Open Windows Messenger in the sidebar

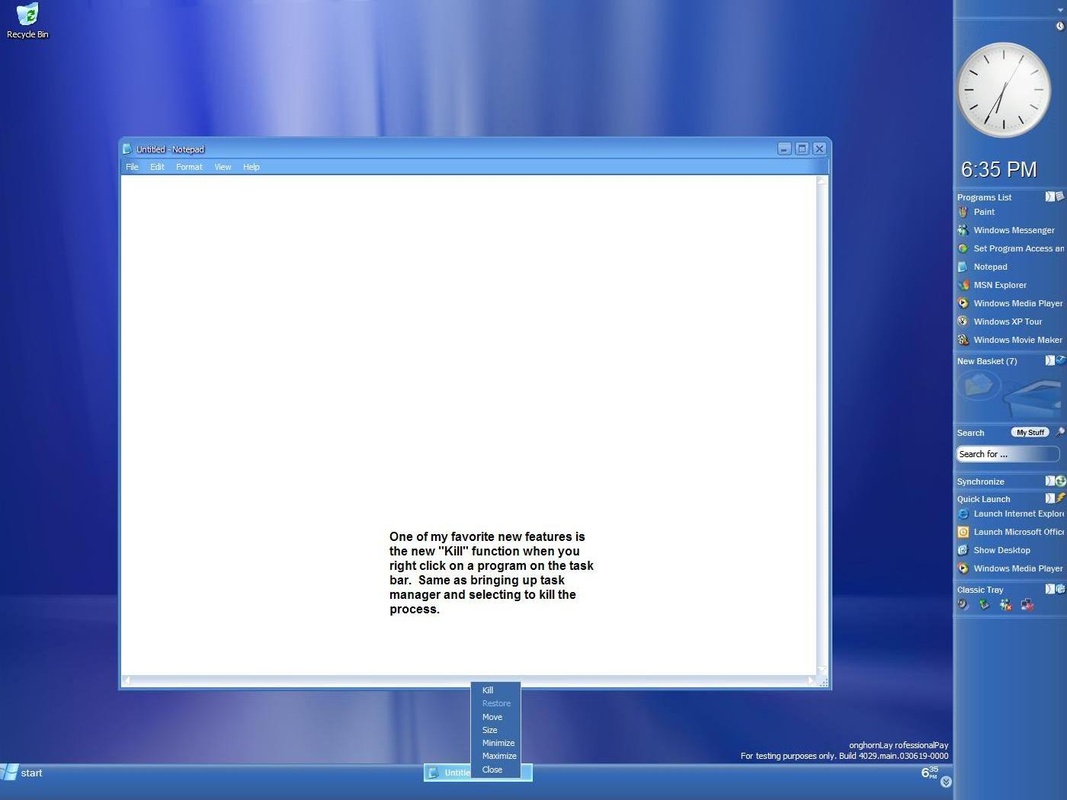(1014, 230)
